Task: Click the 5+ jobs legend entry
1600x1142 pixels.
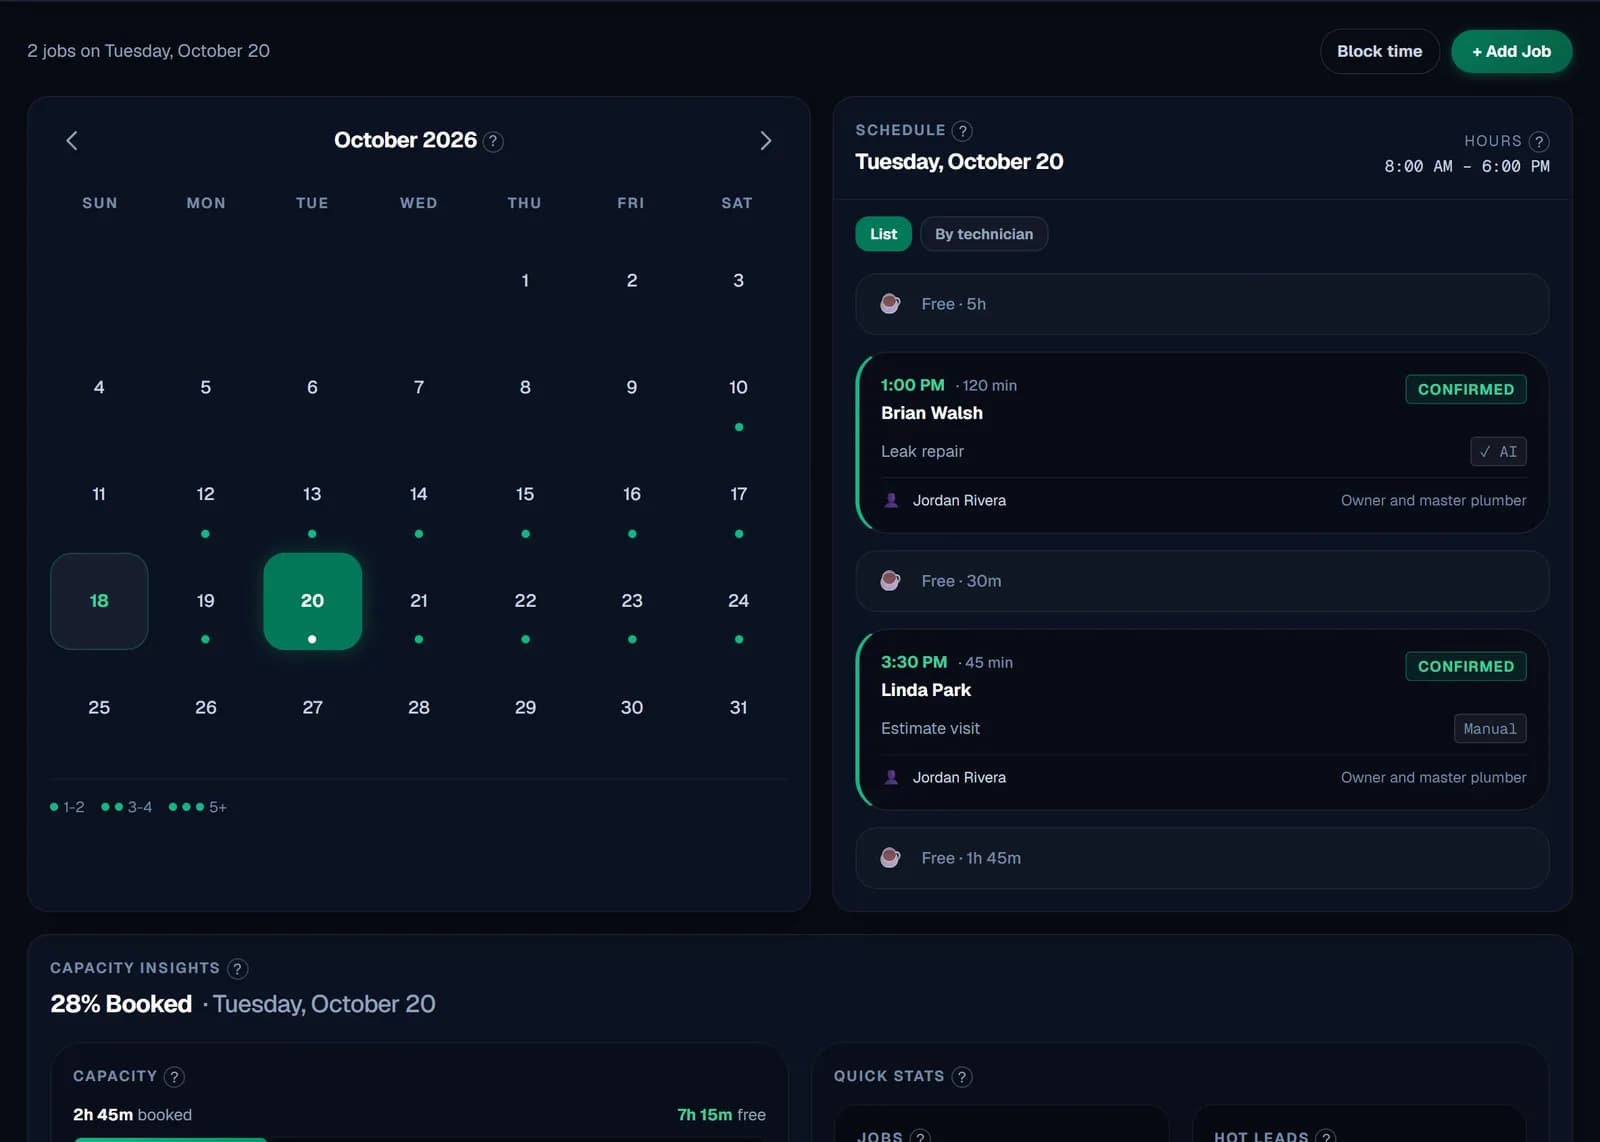Action: (x=198, y=807)
